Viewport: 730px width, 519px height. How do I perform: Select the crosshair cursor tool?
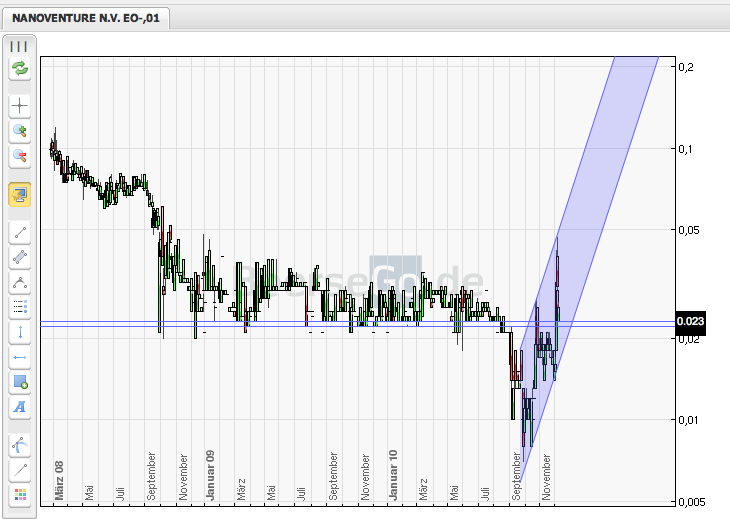(20, 106)
